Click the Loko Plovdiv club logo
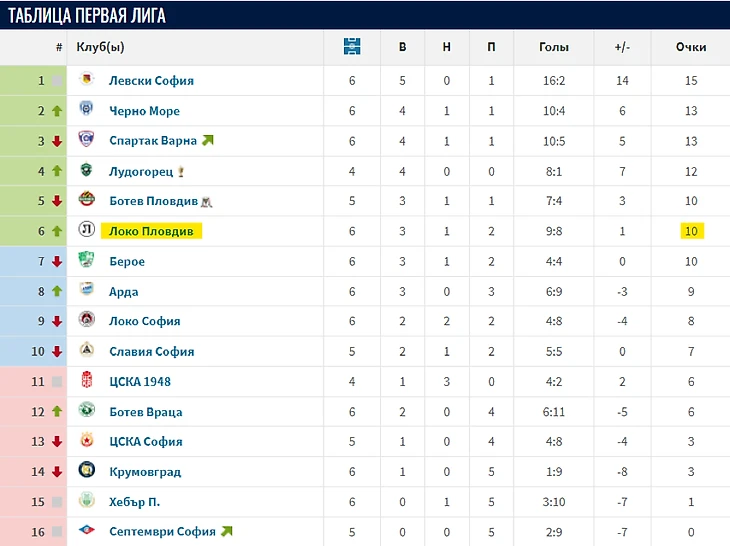The image size is (730, 546). click(87, 229)
